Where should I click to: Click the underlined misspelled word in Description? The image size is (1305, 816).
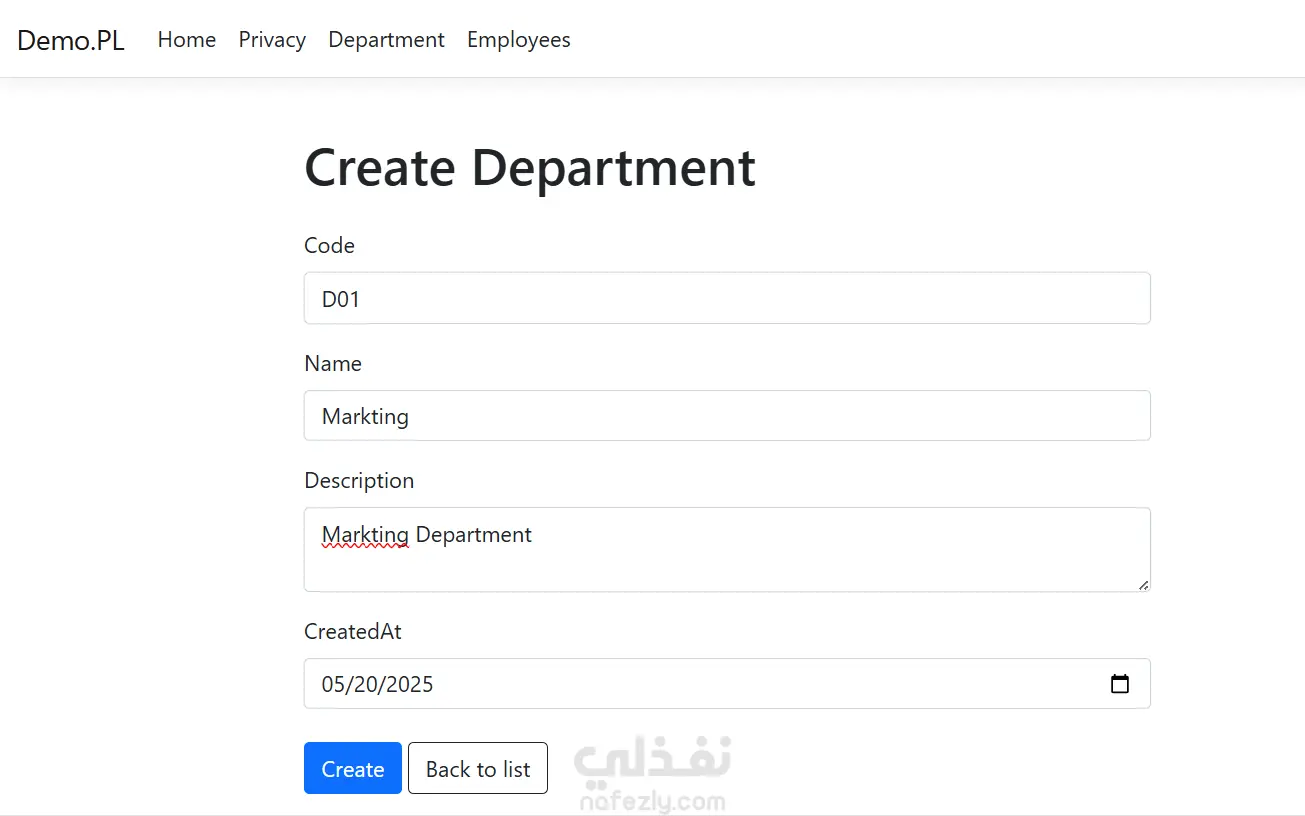(365, 536)
